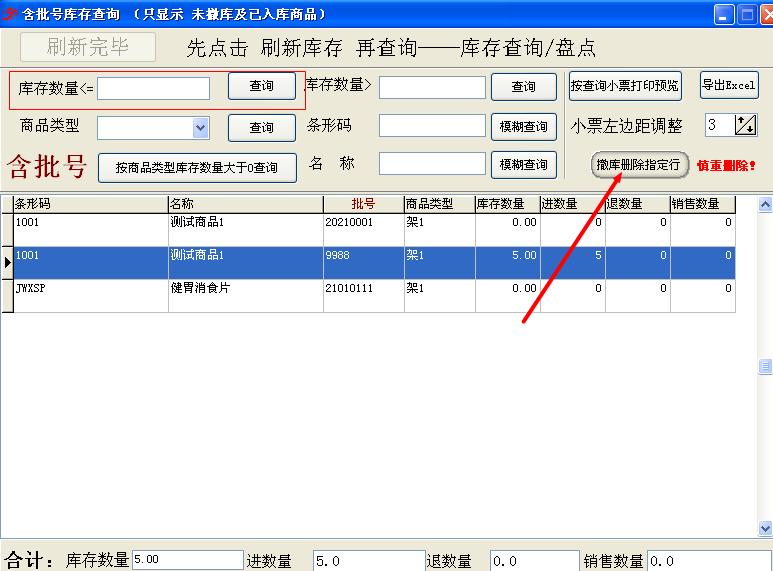Maximize the 含批号库存查询 window
The image size is (773, 571).
point(747,15)
